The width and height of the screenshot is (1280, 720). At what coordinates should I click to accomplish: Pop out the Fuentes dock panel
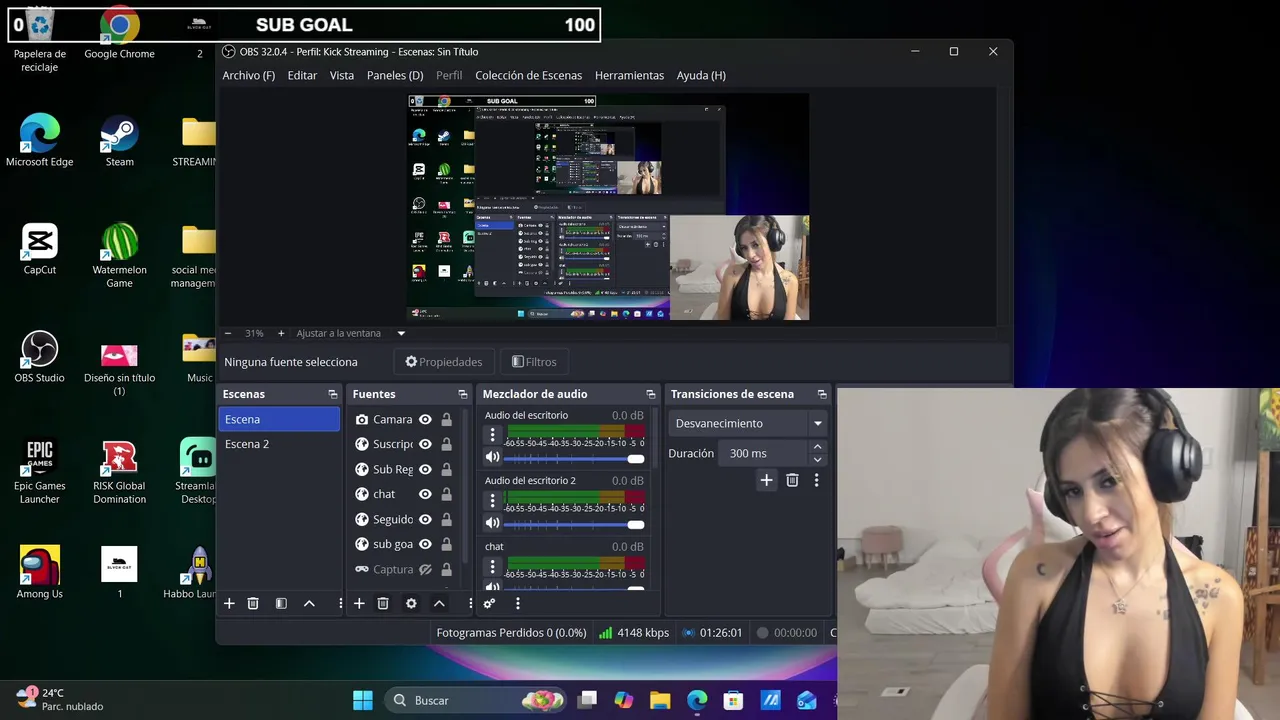[462, 394]
